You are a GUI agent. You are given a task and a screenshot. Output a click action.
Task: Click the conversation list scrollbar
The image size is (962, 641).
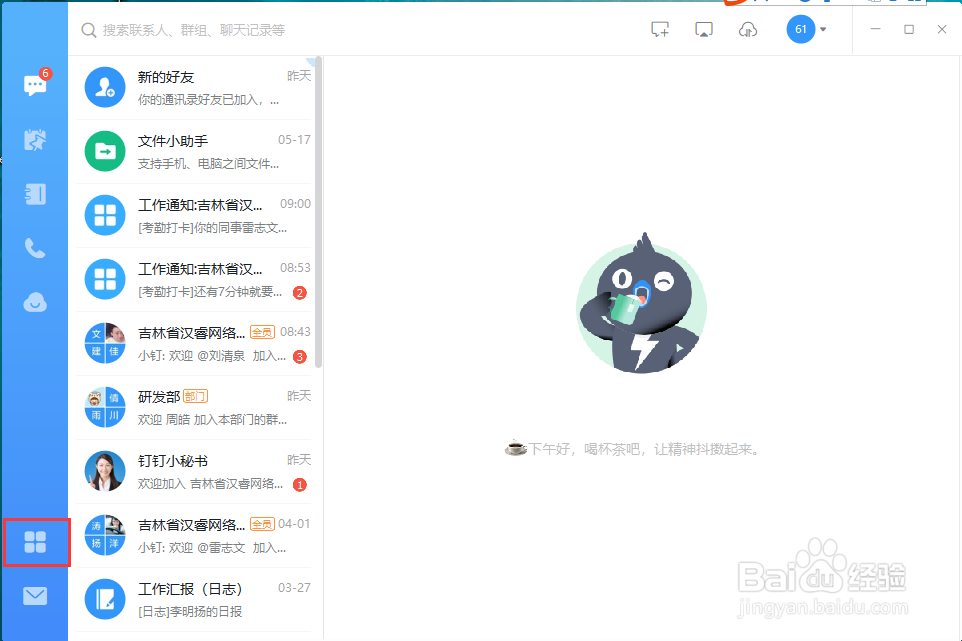[x=318, y=212]
